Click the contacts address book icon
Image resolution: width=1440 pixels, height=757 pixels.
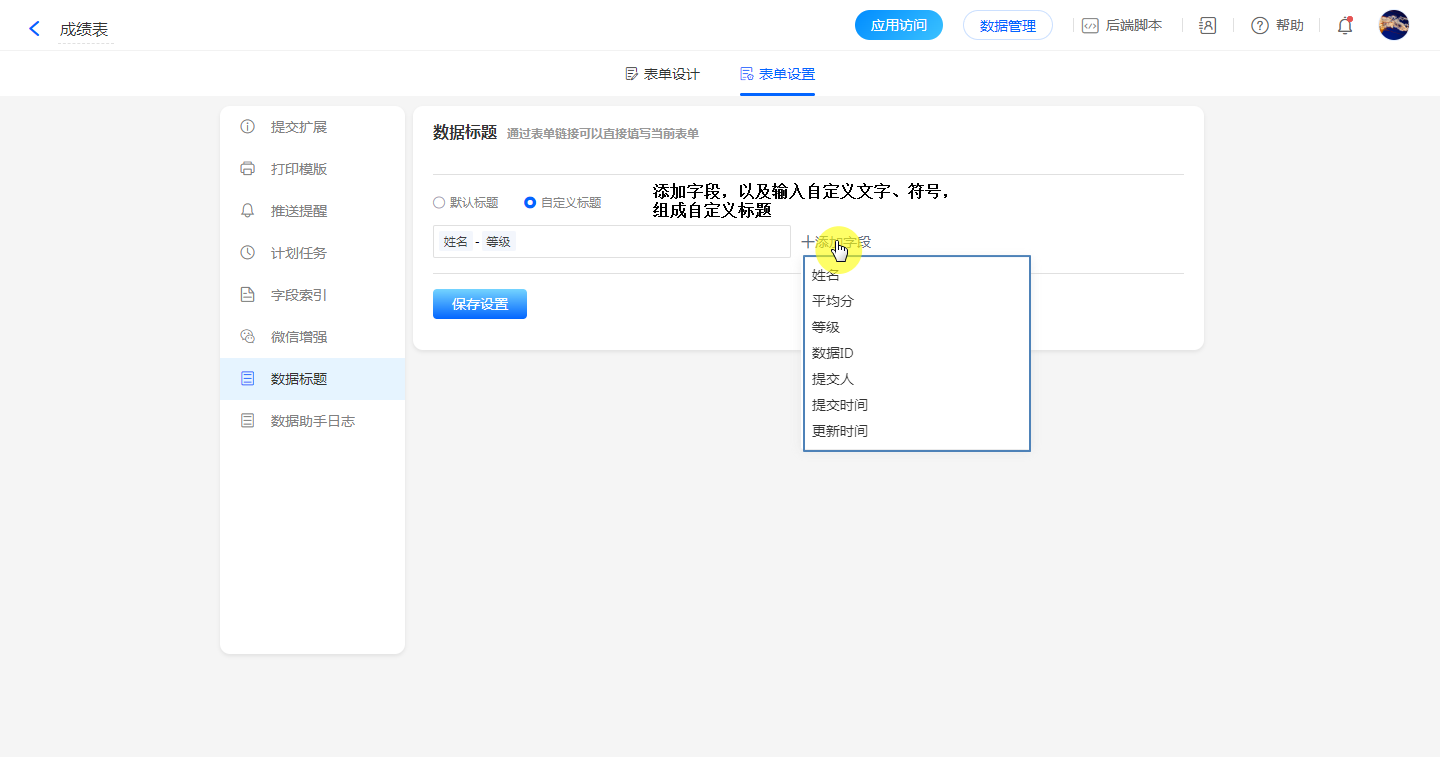(1207, 26)
